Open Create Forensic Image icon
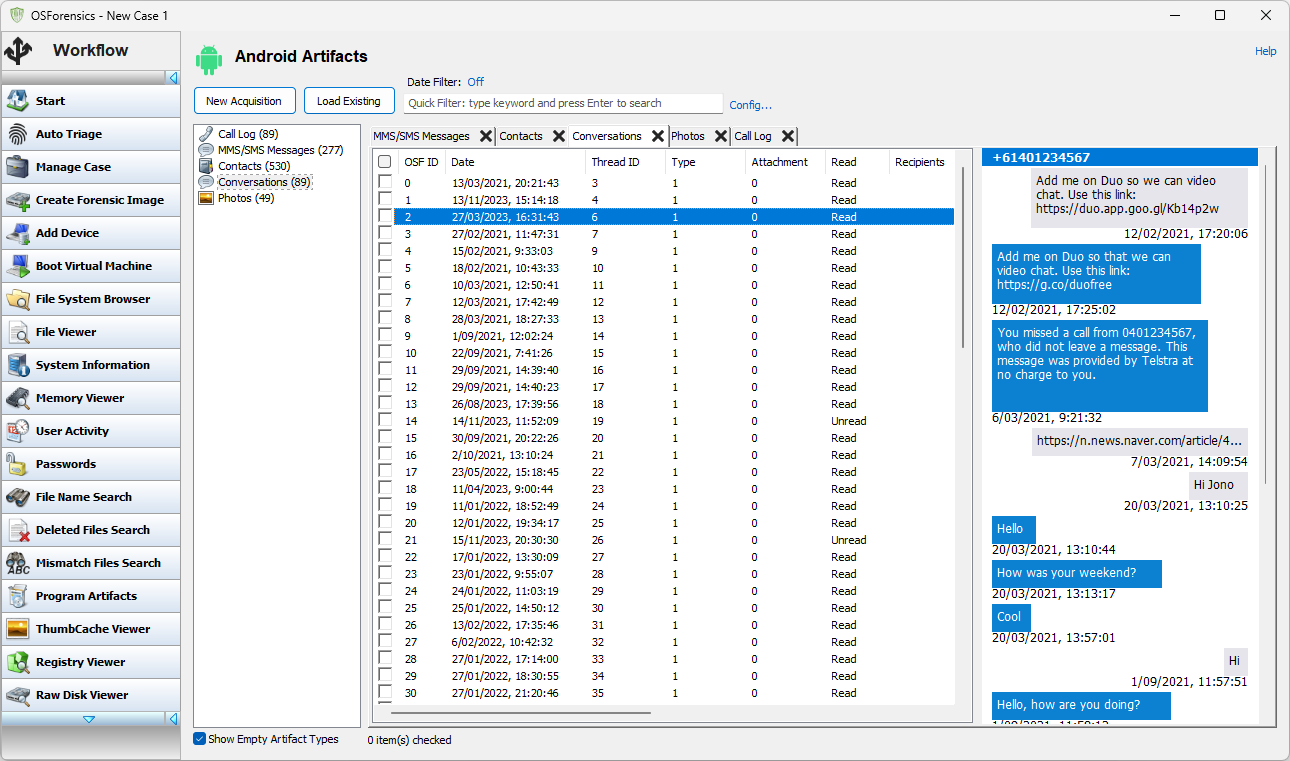Screen dimensions: 1290x761 click(18, 200)
